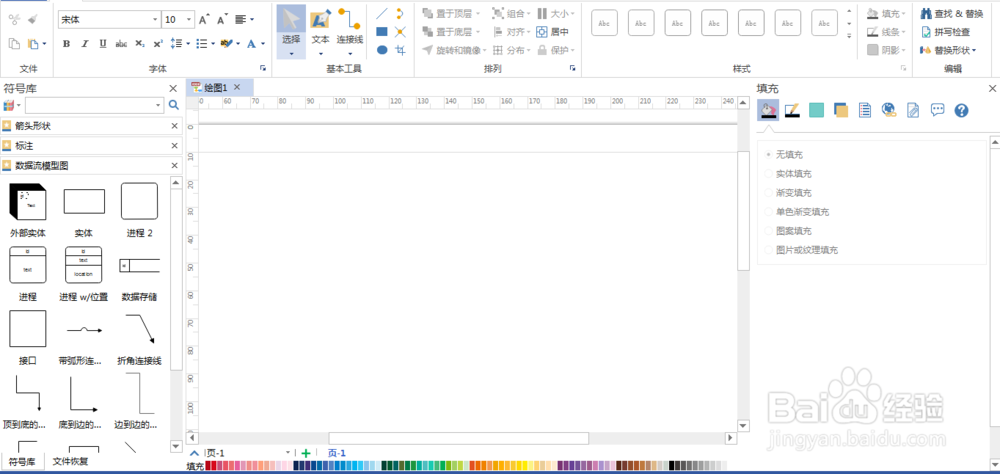Choose the crop tool icon
The image size is (1000, 474).
click(401, 50)
